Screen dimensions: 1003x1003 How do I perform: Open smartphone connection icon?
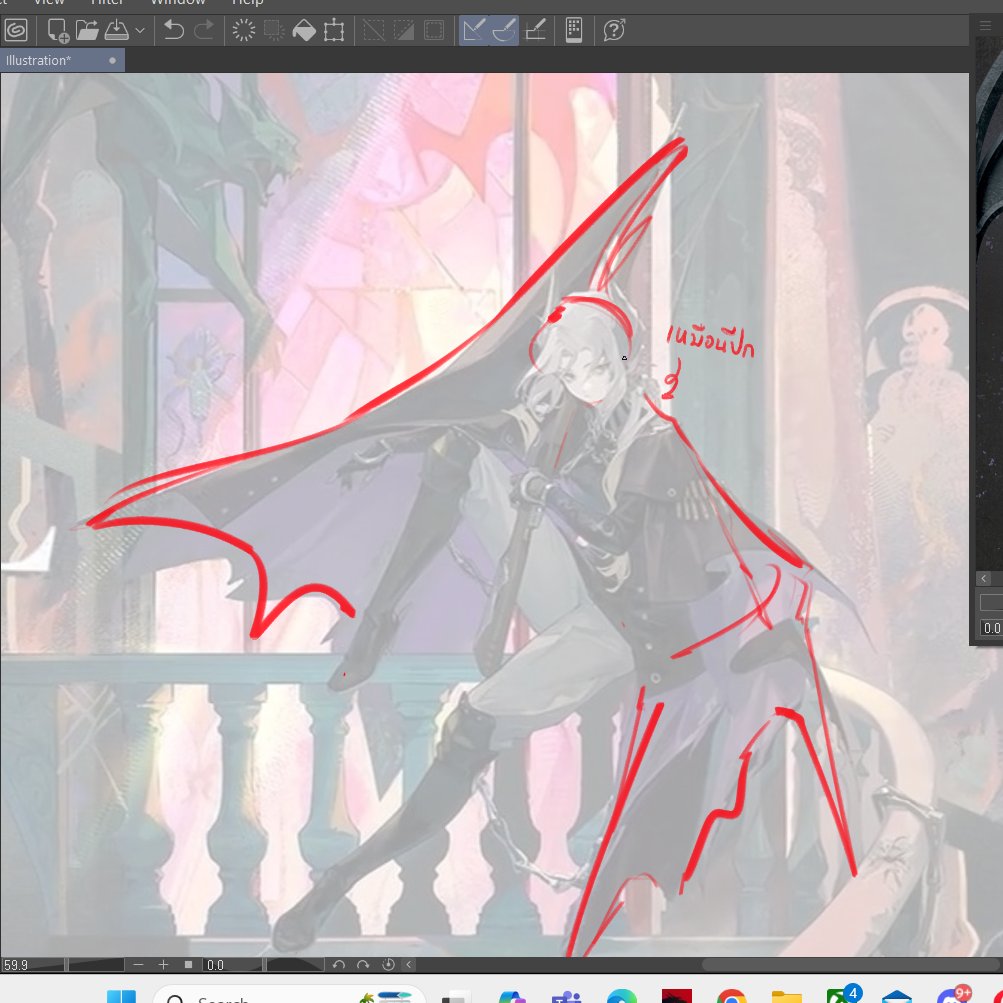click(574, 30)
